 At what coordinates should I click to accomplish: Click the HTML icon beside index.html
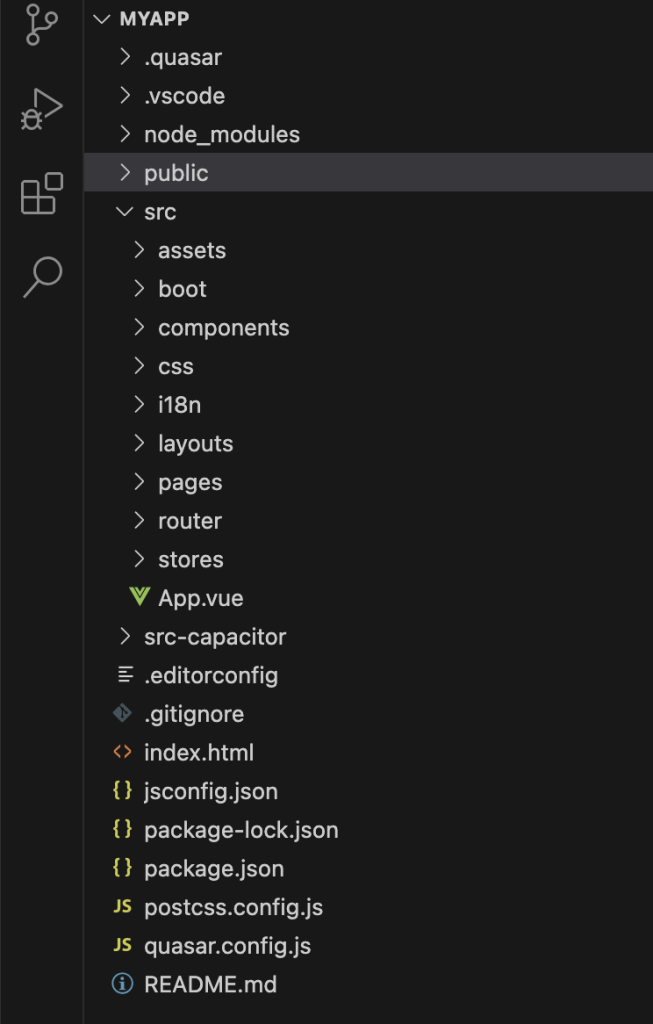(123, 752)
